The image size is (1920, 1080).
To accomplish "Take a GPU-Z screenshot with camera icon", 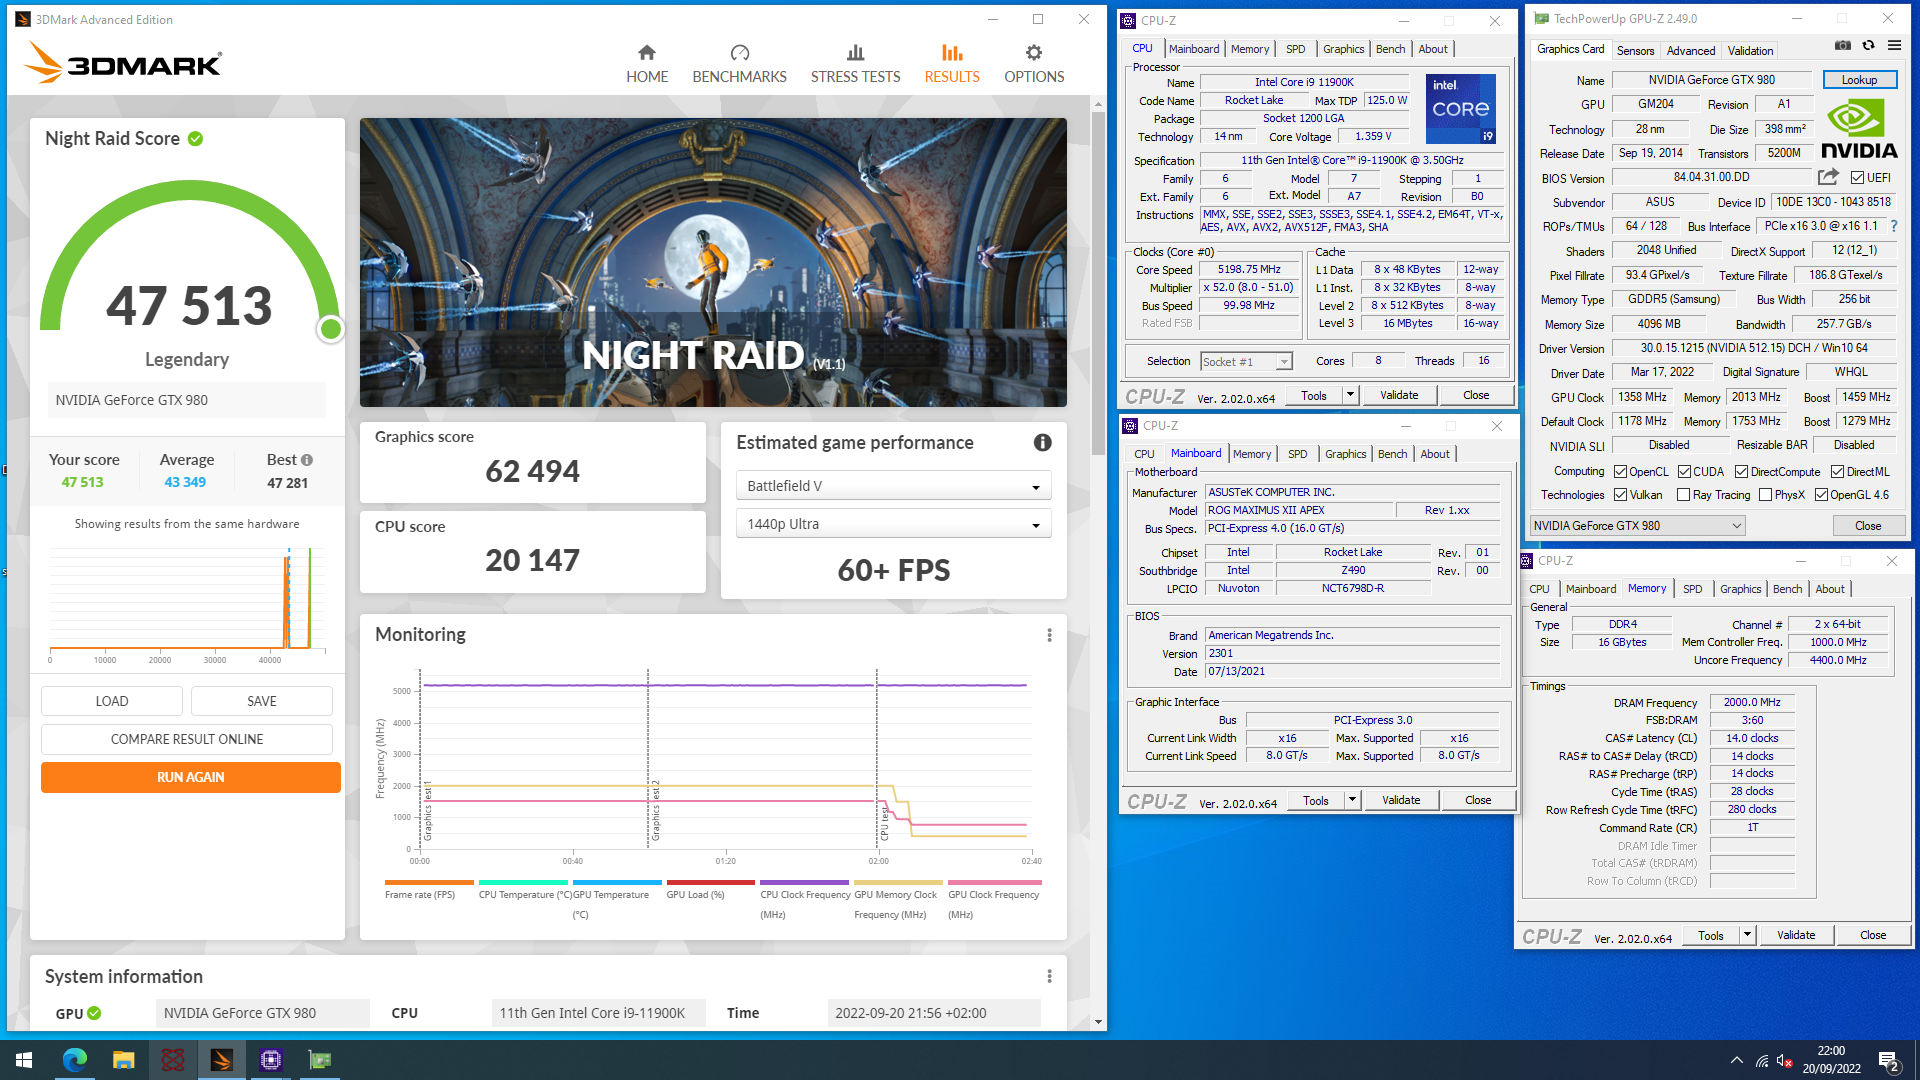I will click(x=1842, y=45).
